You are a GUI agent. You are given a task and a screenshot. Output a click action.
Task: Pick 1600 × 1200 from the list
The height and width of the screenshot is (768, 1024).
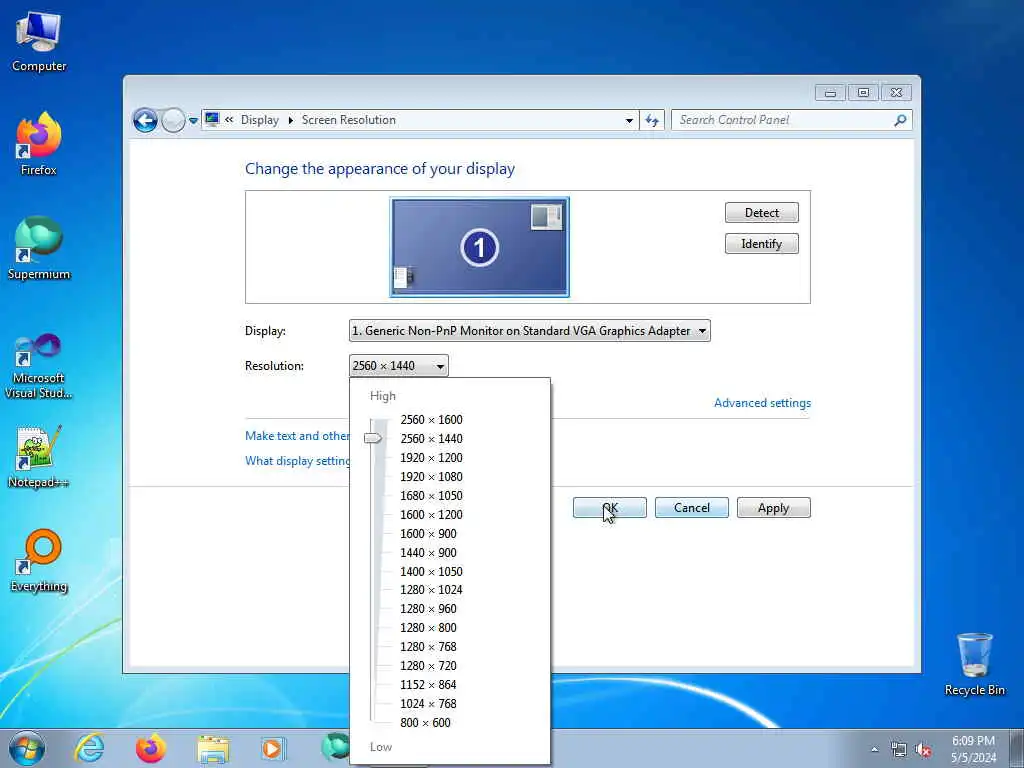[431, 514]
